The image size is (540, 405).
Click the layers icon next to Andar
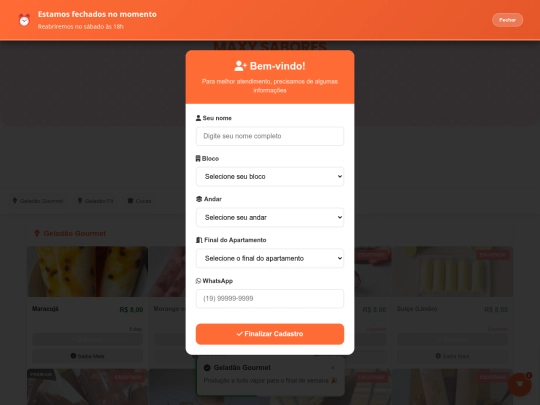point(199,199)
